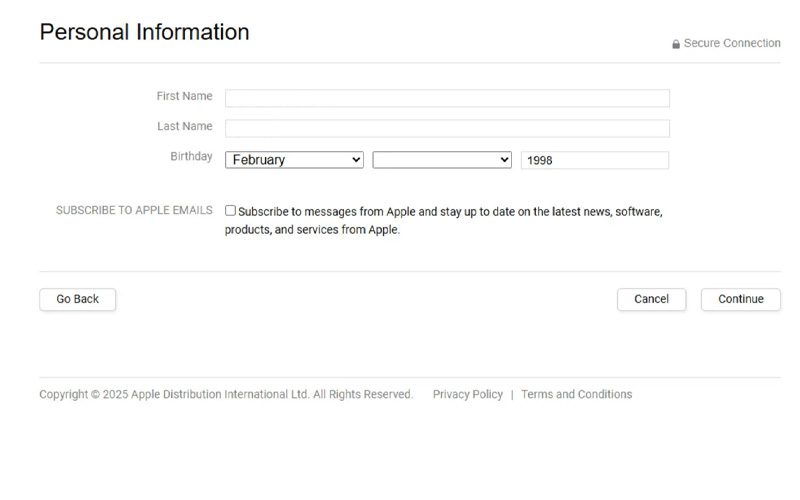This screenshot has width=800, height=500.
Task: Click the First Name label
Action: (x=184, y=96)
